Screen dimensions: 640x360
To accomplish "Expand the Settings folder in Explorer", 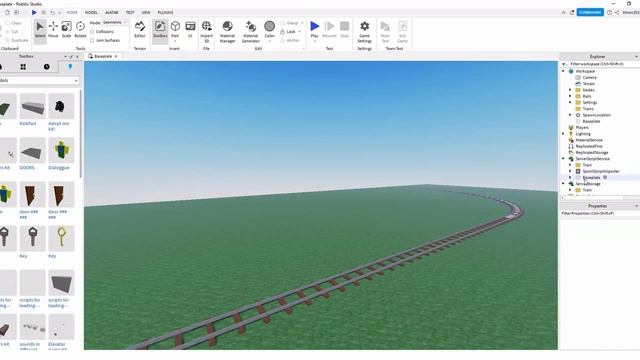I will [x=570, y=102].
